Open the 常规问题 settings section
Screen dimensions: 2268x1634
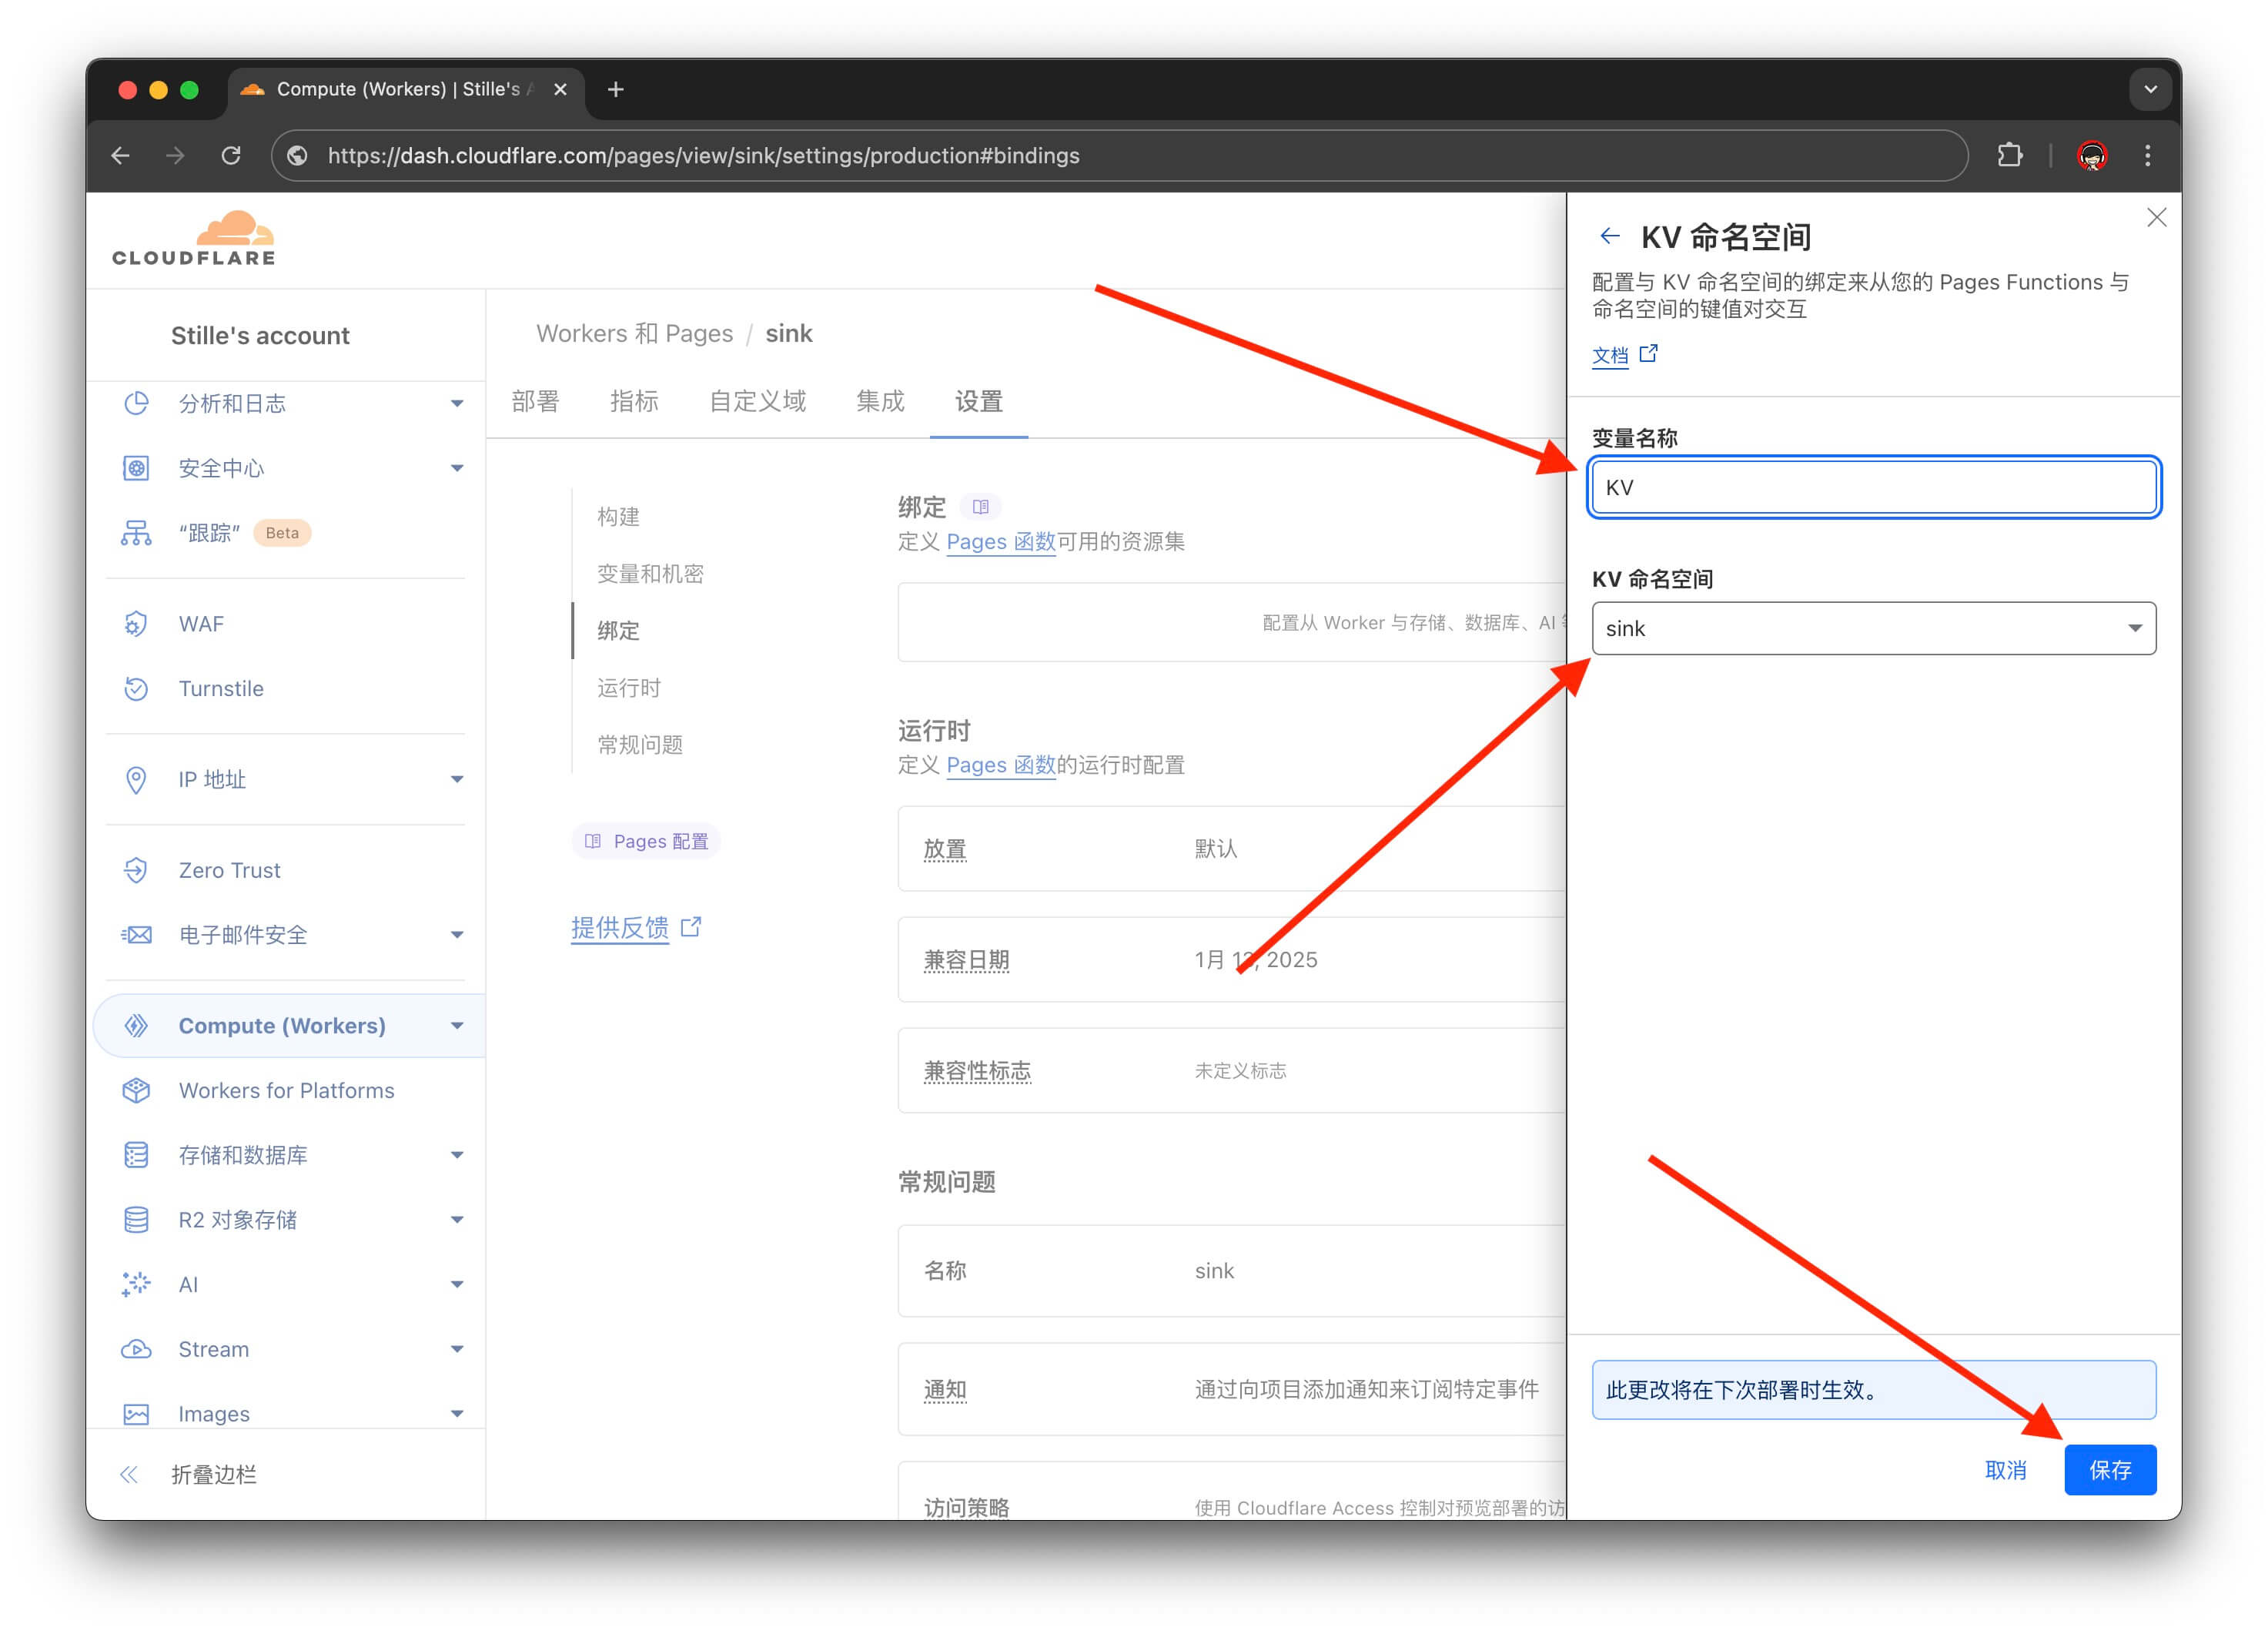(640, 745)
